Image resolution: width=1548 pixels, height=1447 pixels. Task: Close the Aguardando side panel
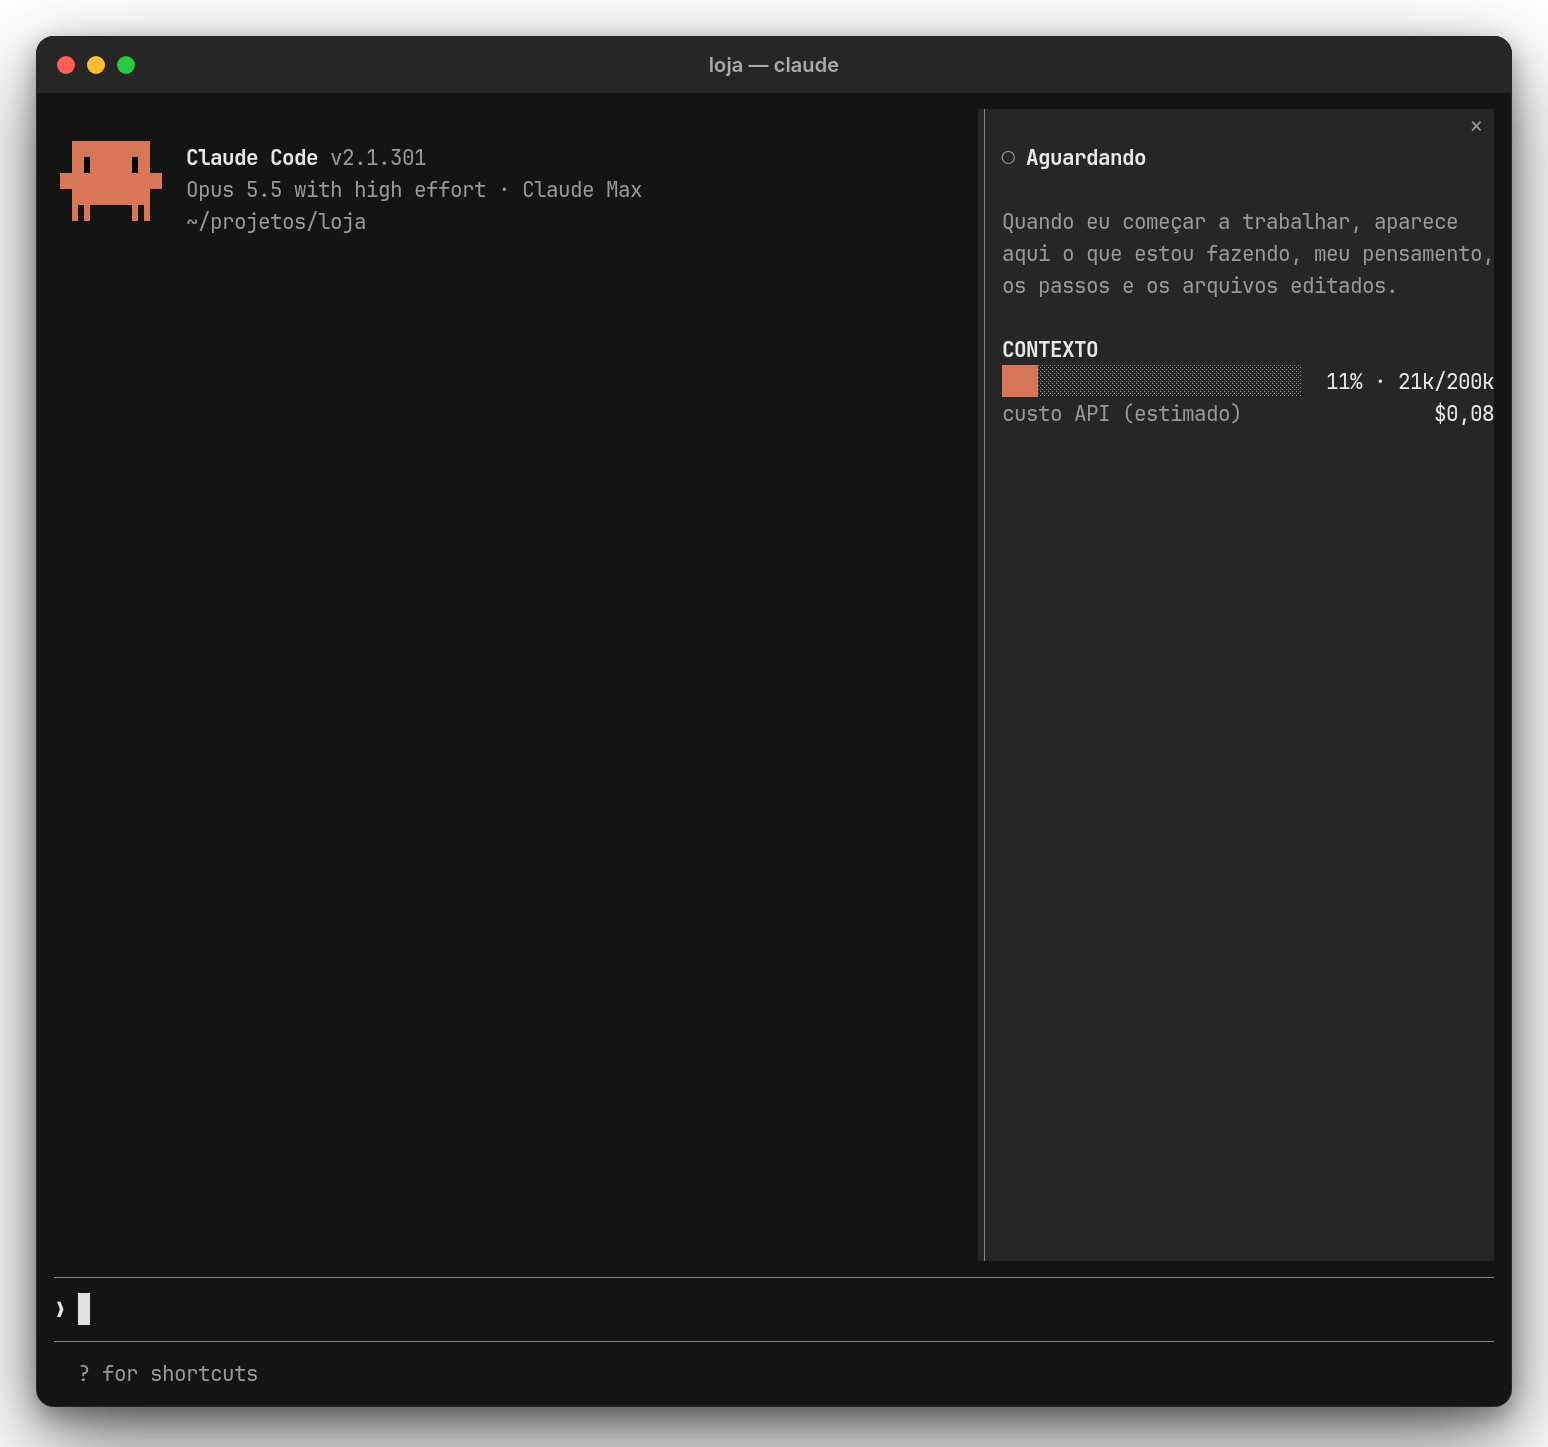[1476, 126]
